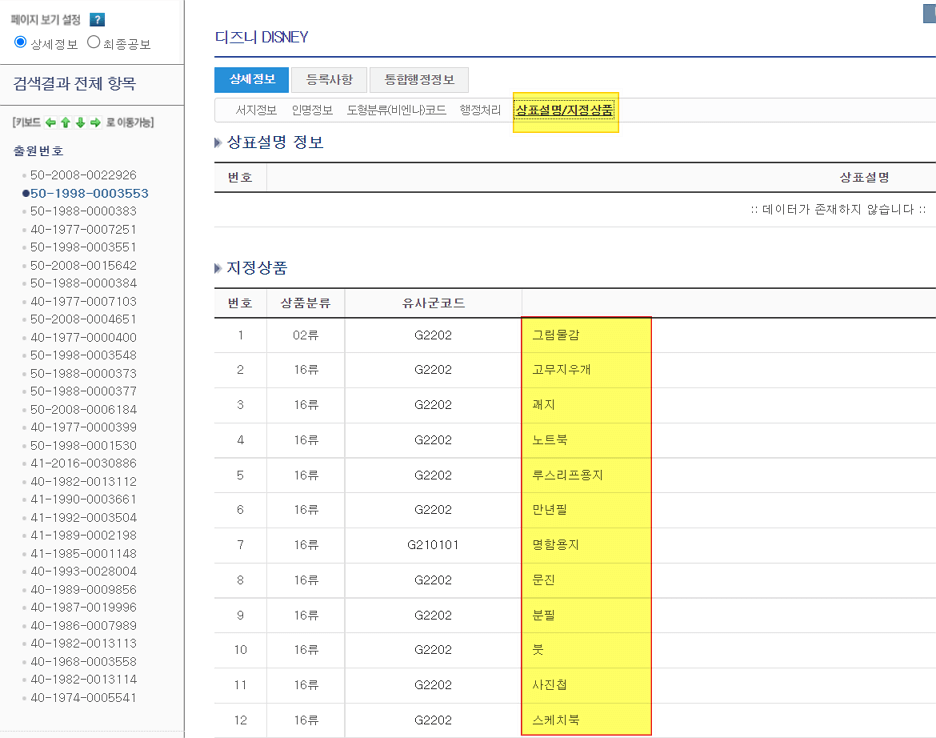Open application number 41-1985-0001148
936x738 pixels.
point(83,554)
